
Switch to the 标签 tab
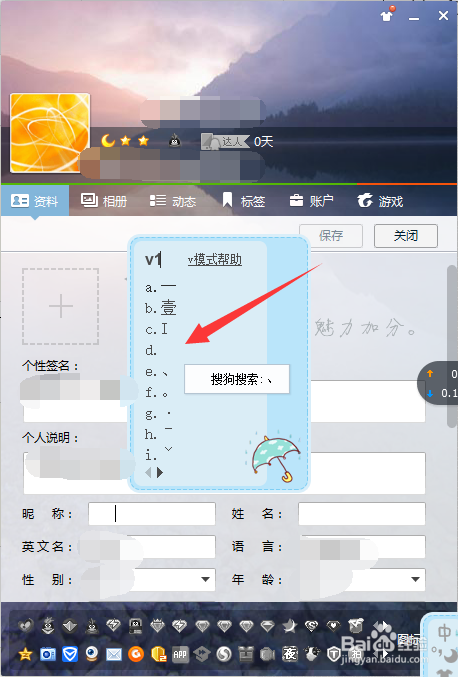[x=243, y=201]
